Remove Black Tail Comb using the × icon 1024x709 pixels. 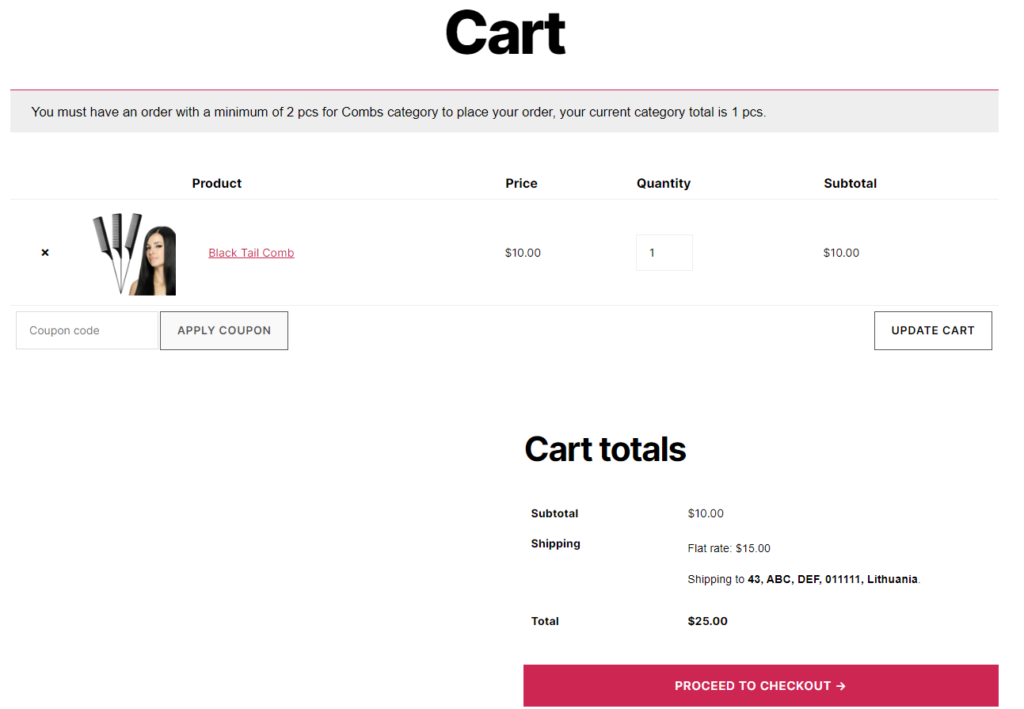pos(45,253)
